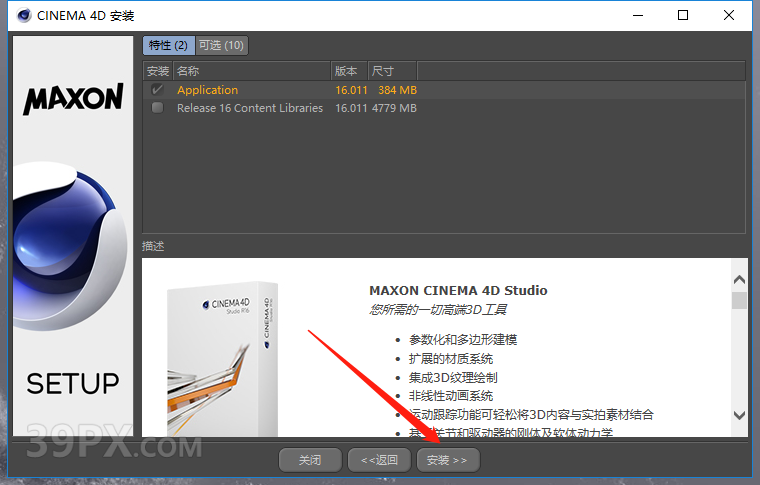
Task: Click the 尺寸 column header
Action: [392, 71]
